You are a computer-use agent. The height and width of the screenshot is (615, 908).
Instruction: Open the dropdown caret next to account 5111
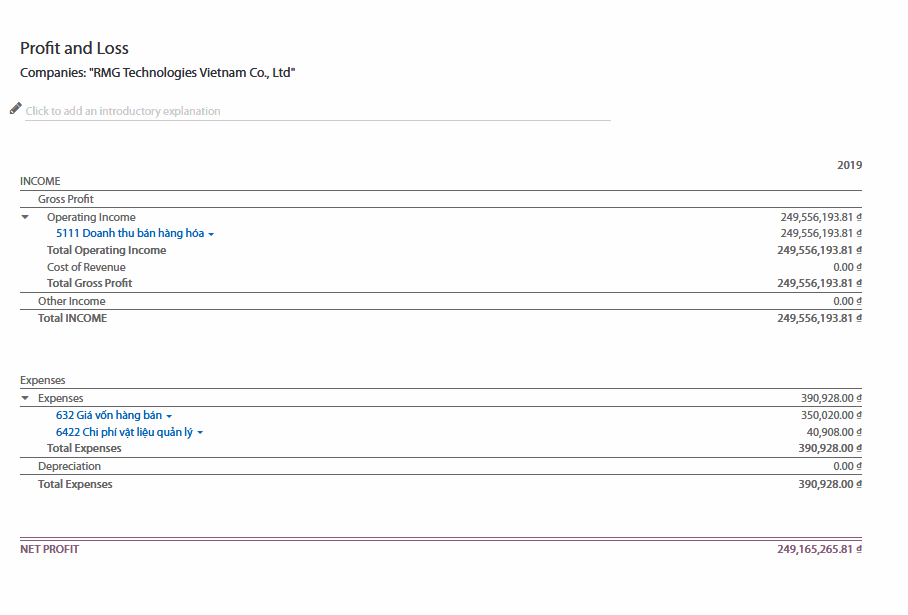click(x=211, y=234)
